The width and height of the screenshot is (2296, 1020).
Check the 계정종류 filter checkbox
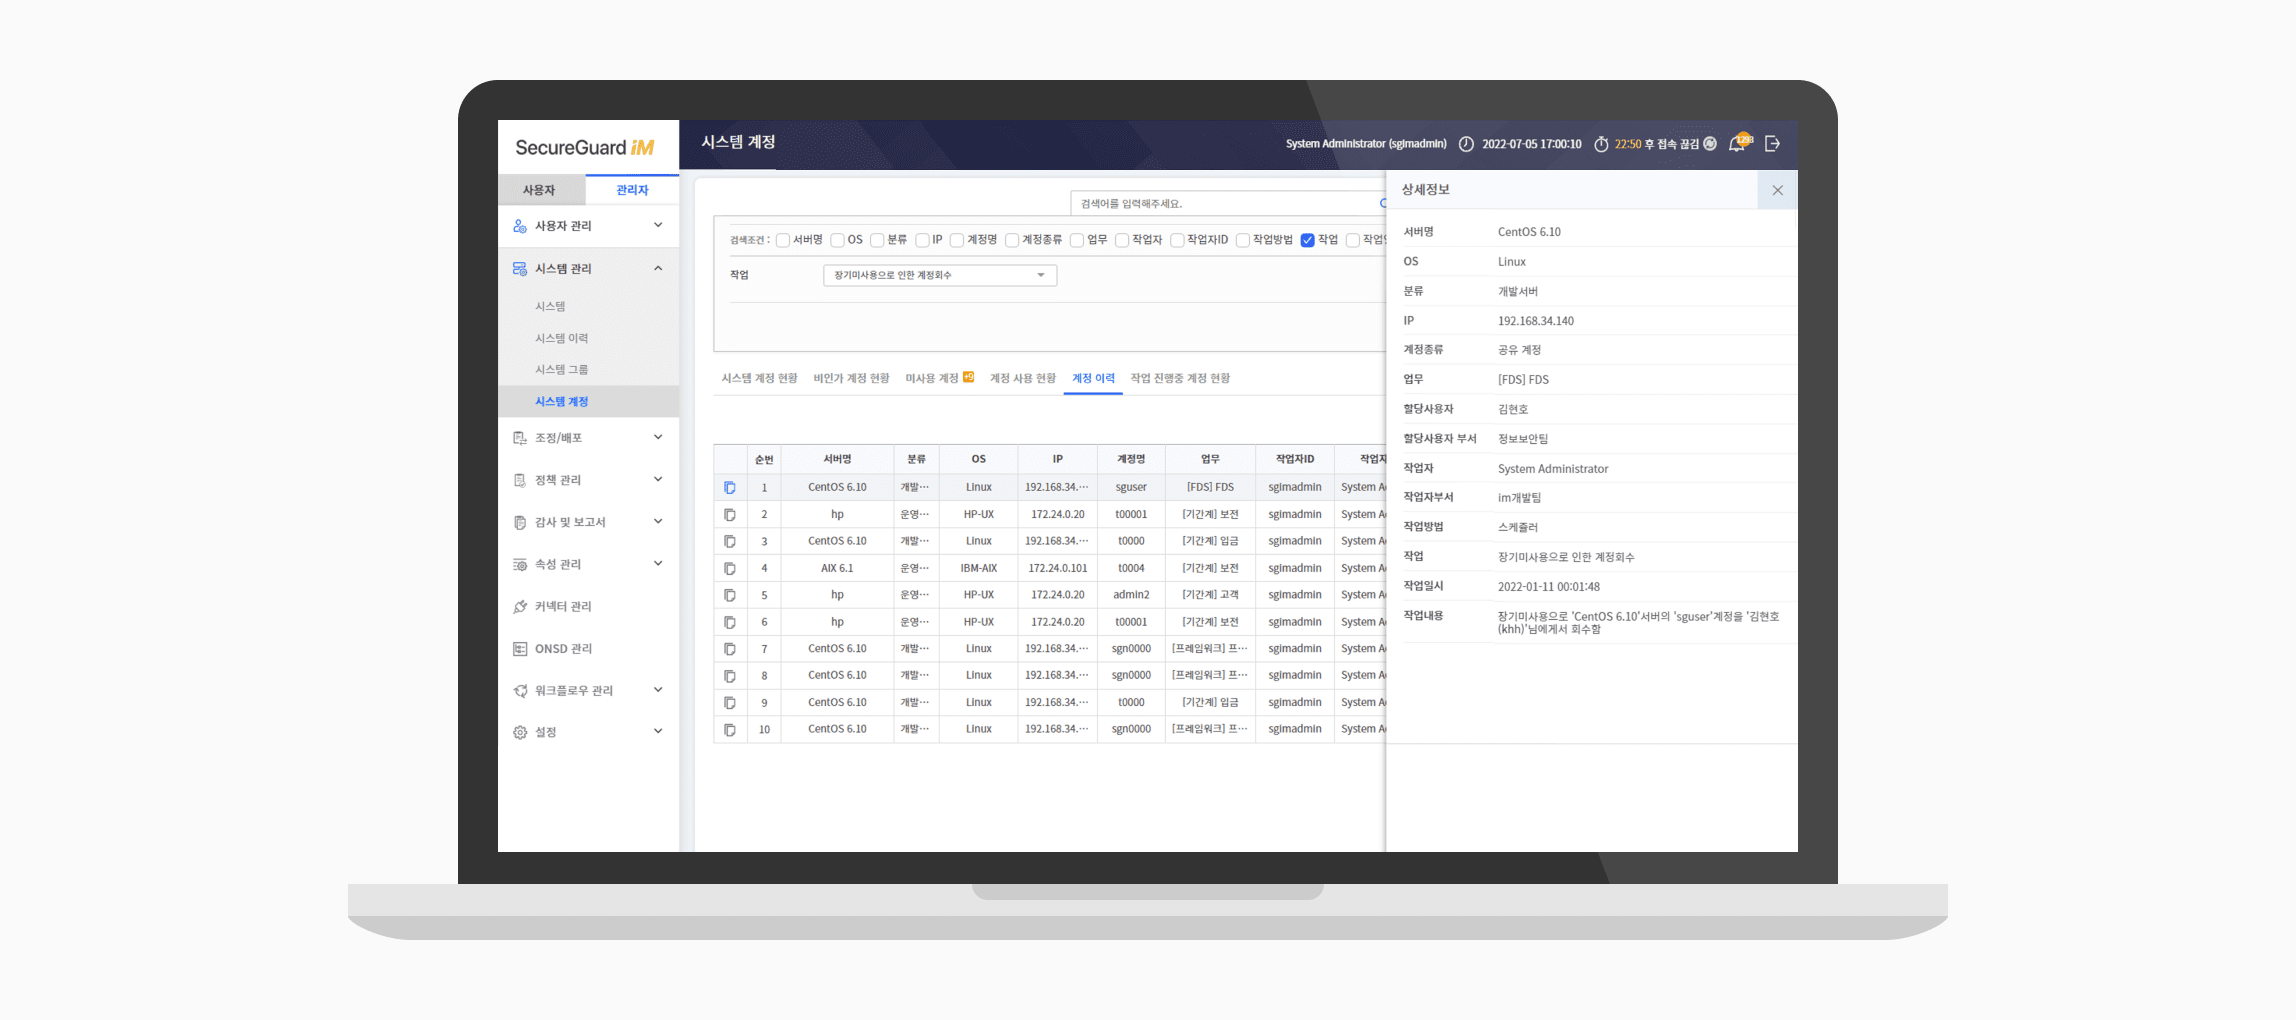(x=1012, y=240)
